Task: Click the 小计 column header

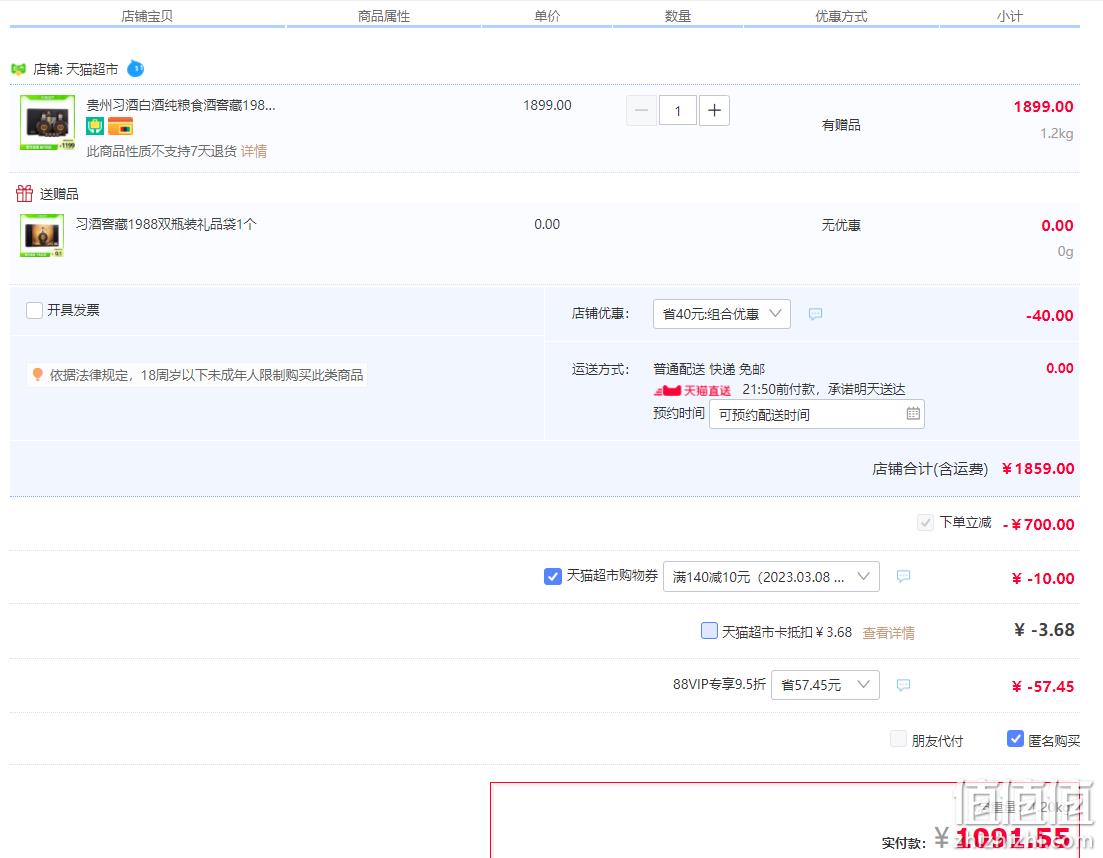Action: point(1009,16)
